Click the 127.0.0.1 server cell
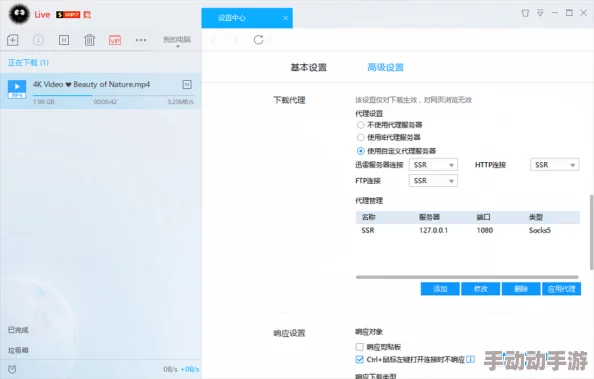594x379 pixels. (x=433, y=230)
